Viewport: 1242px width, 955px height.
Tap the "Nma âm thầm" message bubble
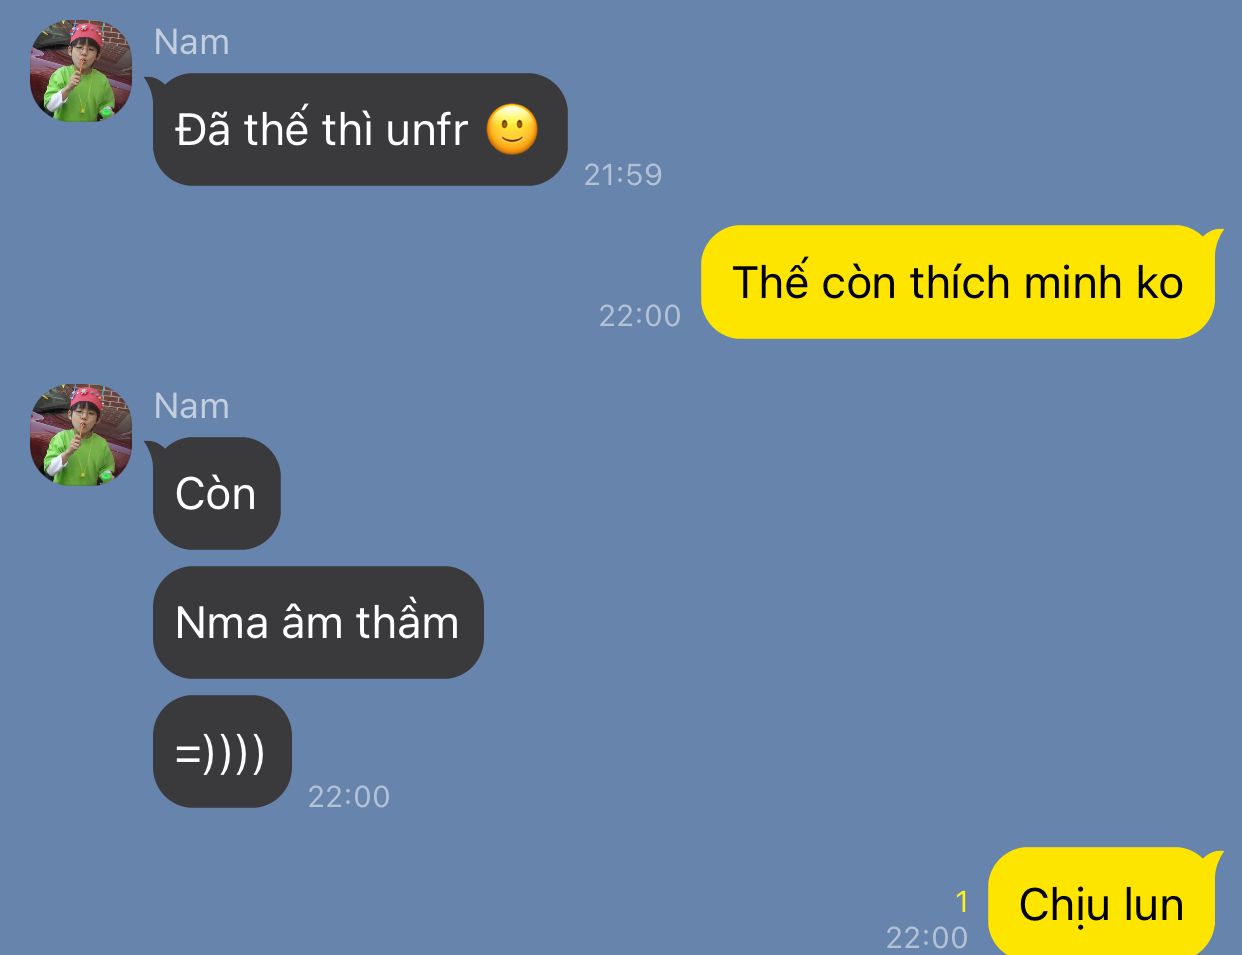click(318, 622)
